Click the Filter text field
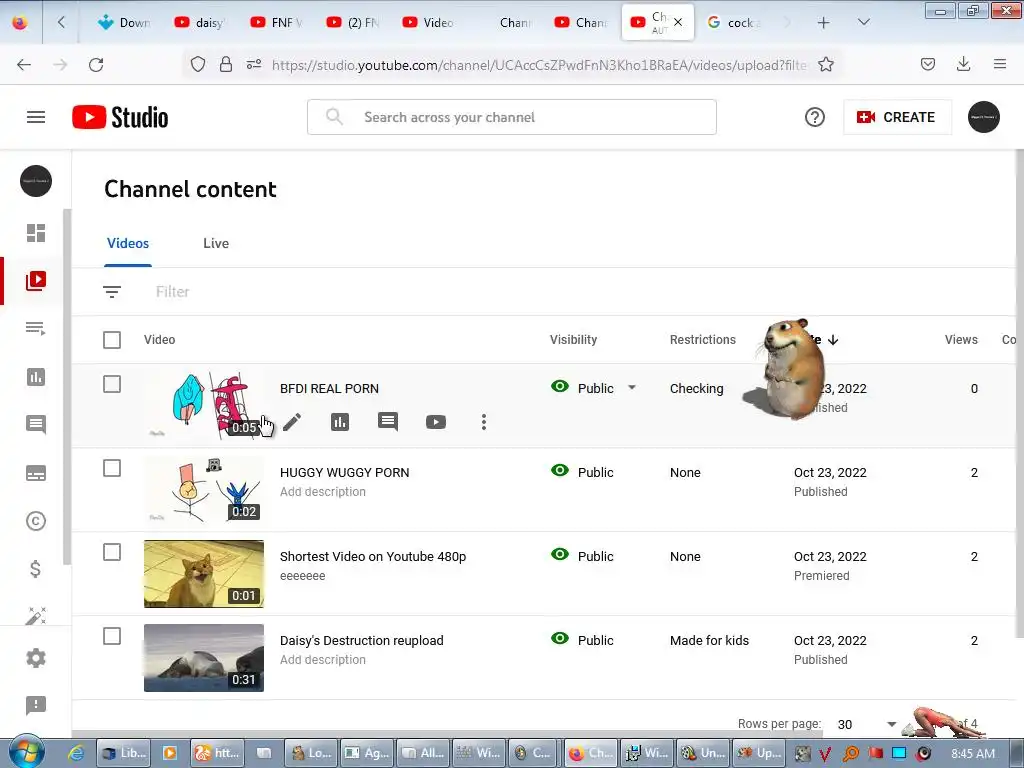This screenshot has width=1024, height=768. (x=172, y=292)
